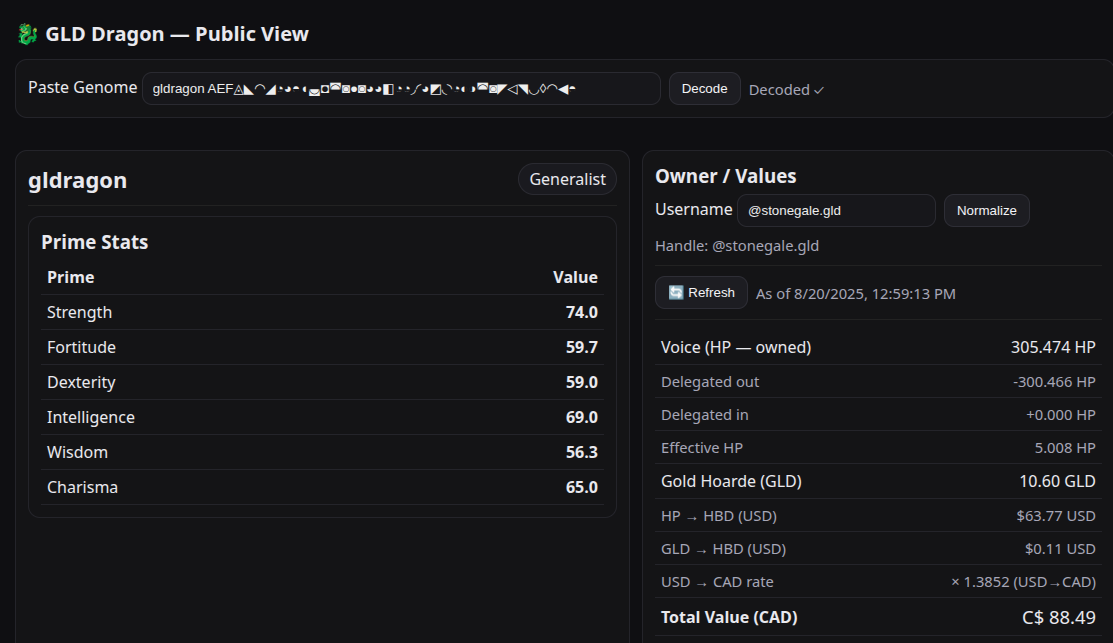The height and width of the screenshot is (643, 1113).
Task: Click the Value column header
Action: 575,277
